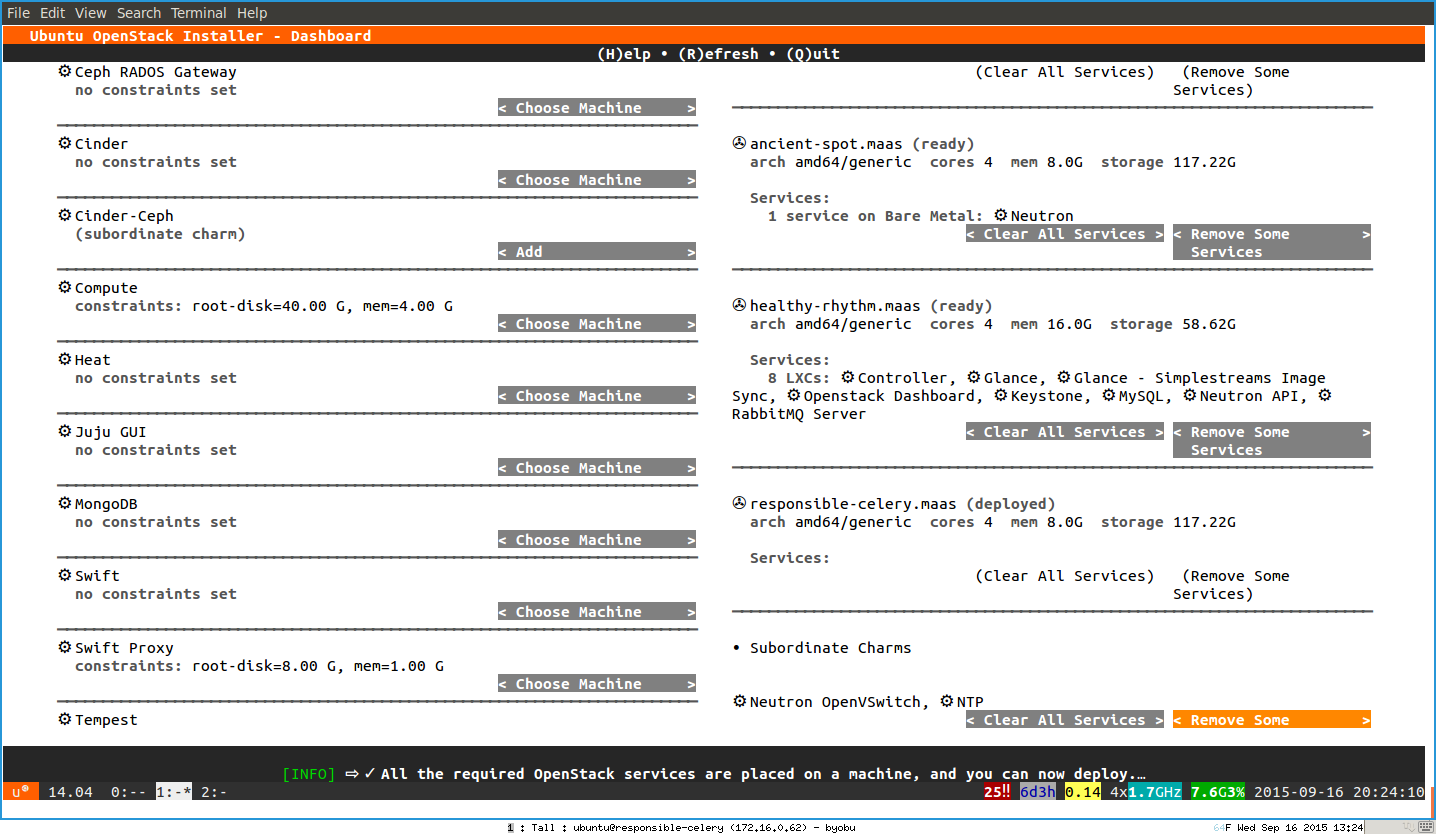Click the 6d3h uptime indicator
The width and height of the screenshot is (1436, 834).
[x=1037, y=792]
